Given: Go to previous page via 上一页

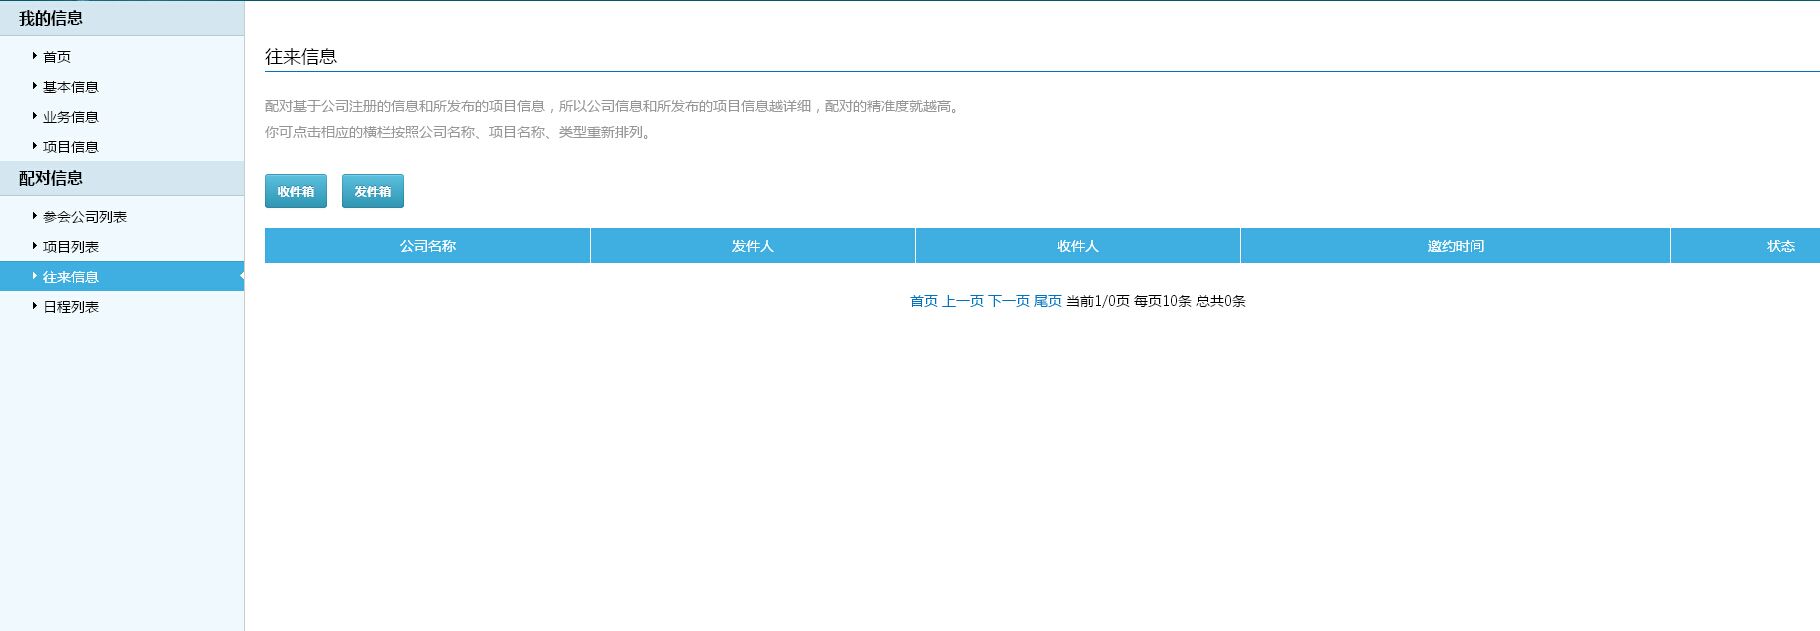Looking at the screenshot, I should (962, 301).
